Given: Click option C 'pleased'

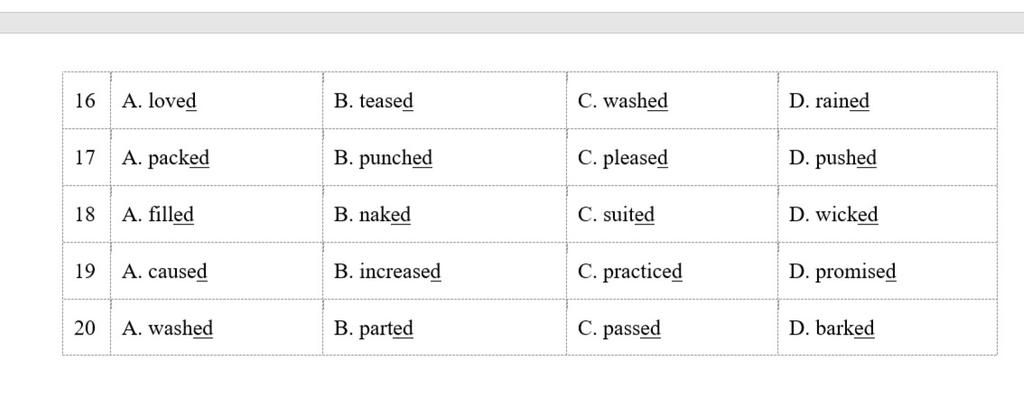Looking at the screenshot, I should coord(635,158).
